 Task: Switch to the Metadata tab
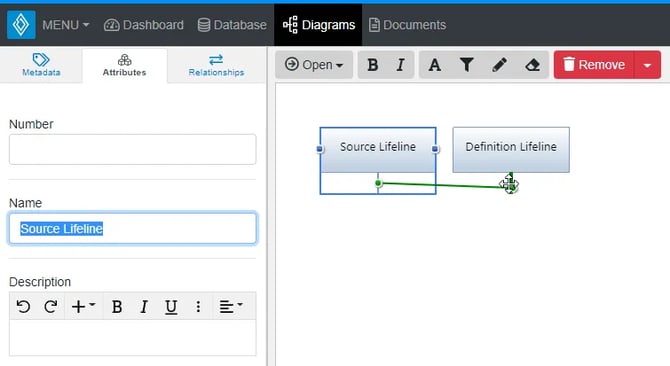coord(41,65)
